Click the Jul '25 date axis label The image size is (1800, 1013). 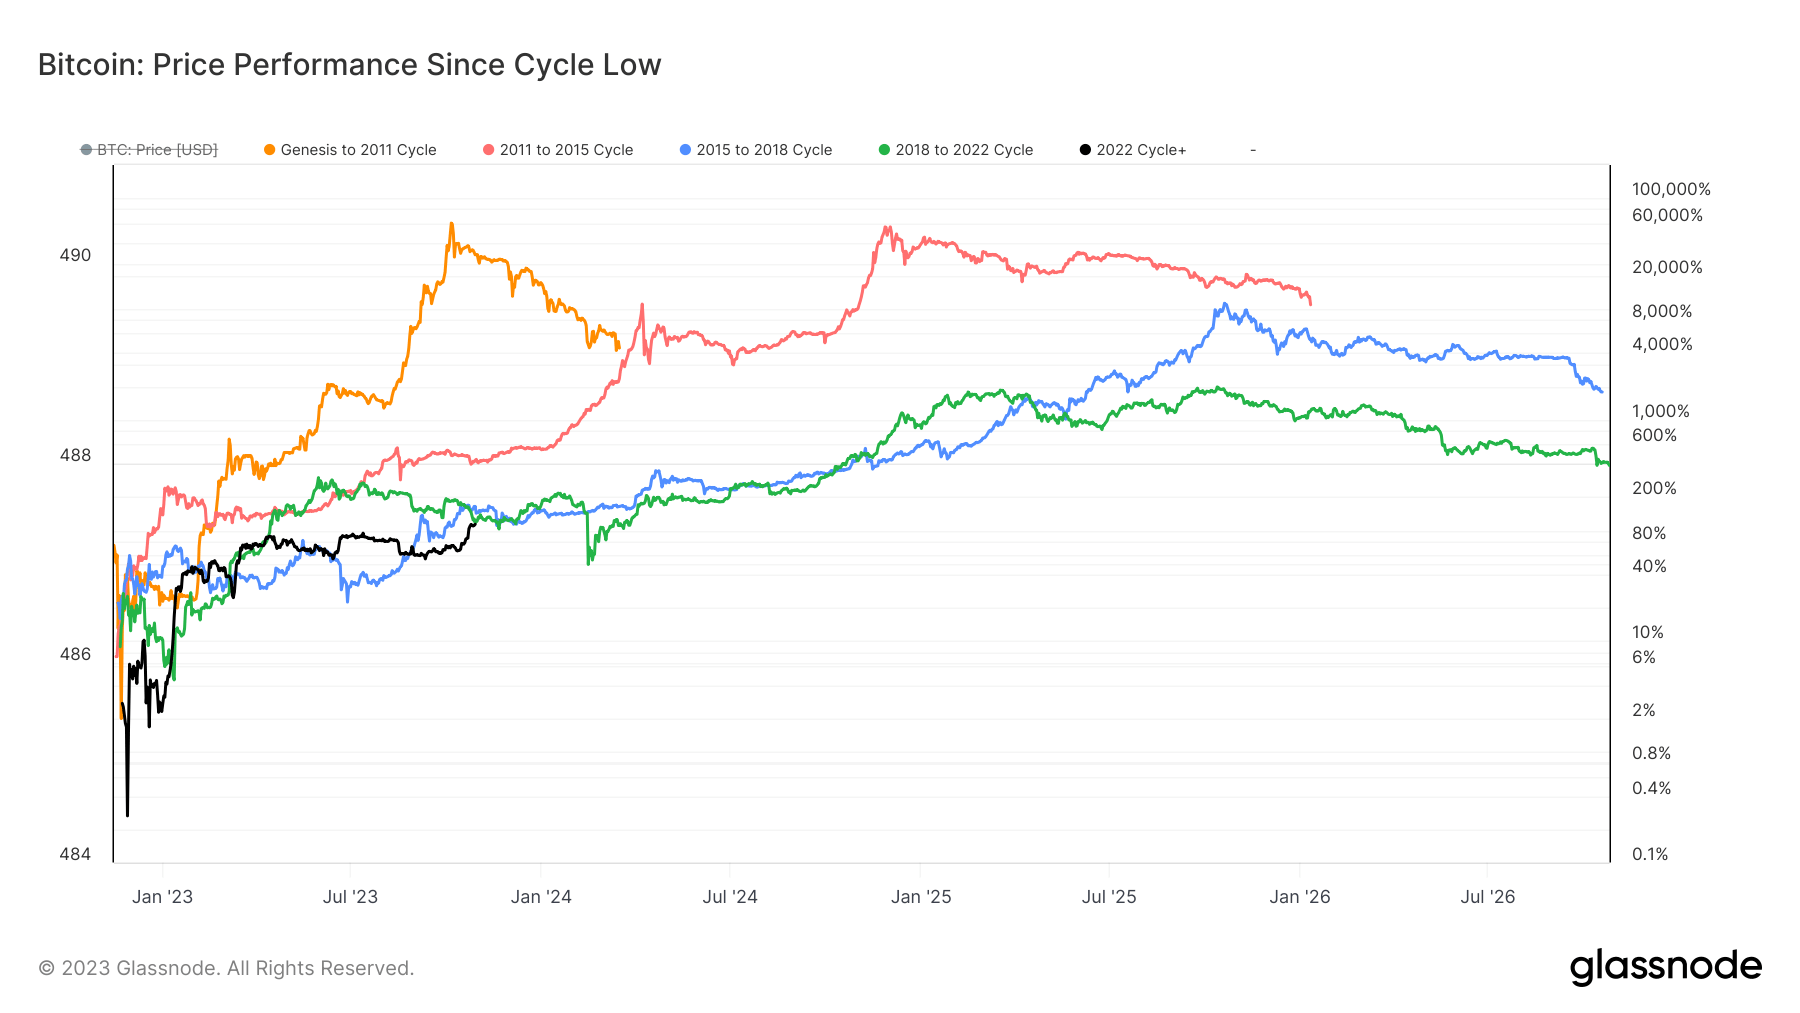pyautogui.click(x=1109, y=897)
